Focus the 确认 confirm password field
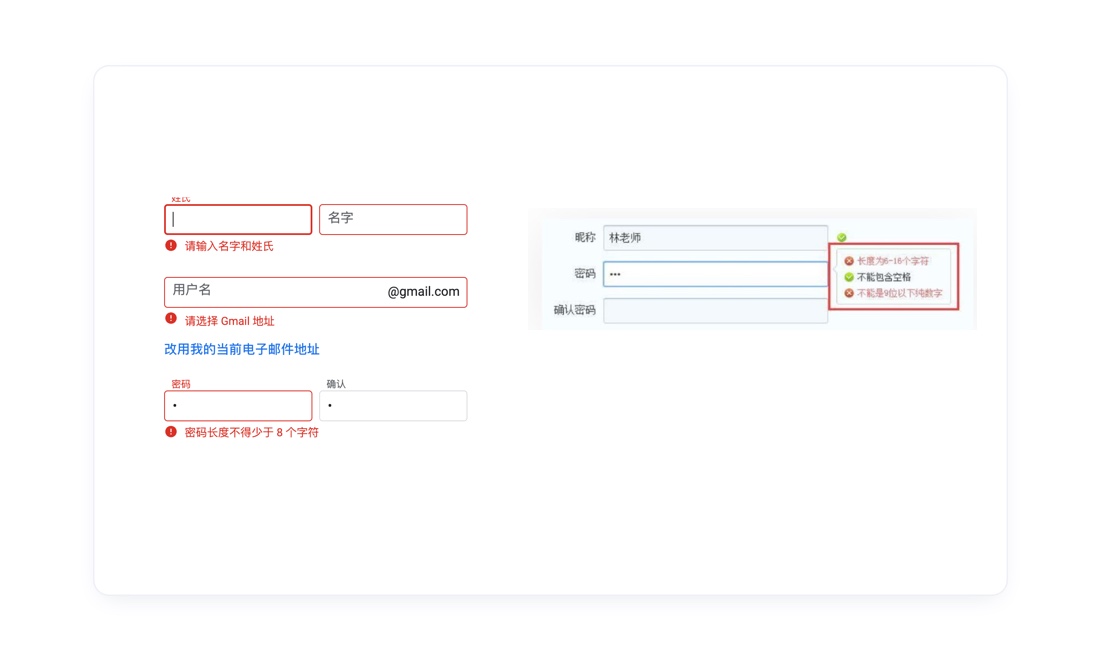This screenshot has width=1100, height=660. 393,406
